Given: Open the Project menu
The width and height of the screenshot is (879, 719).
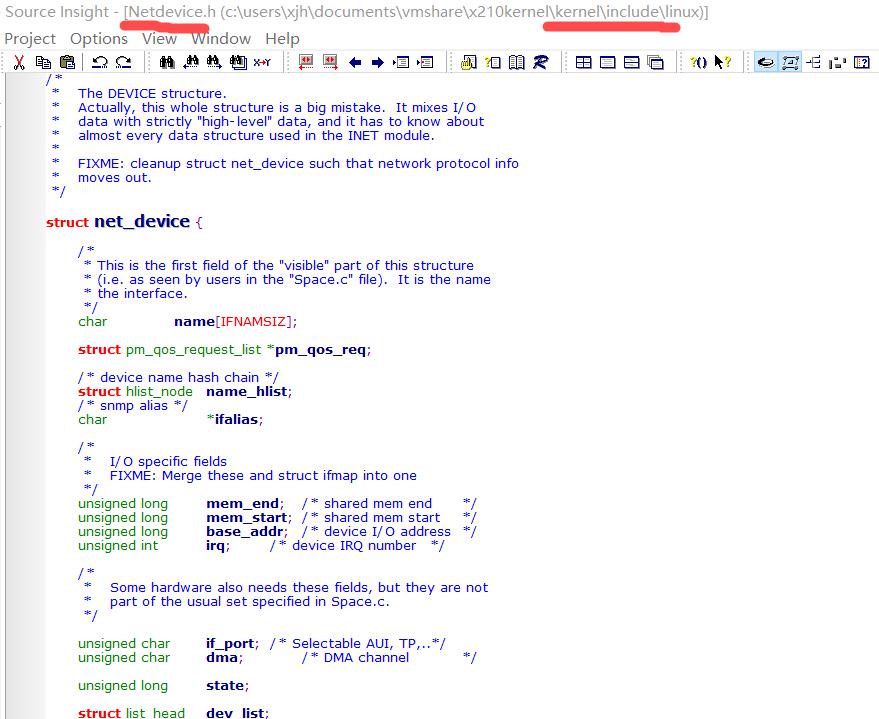Looking at the screenshot, I should (30, 39).
